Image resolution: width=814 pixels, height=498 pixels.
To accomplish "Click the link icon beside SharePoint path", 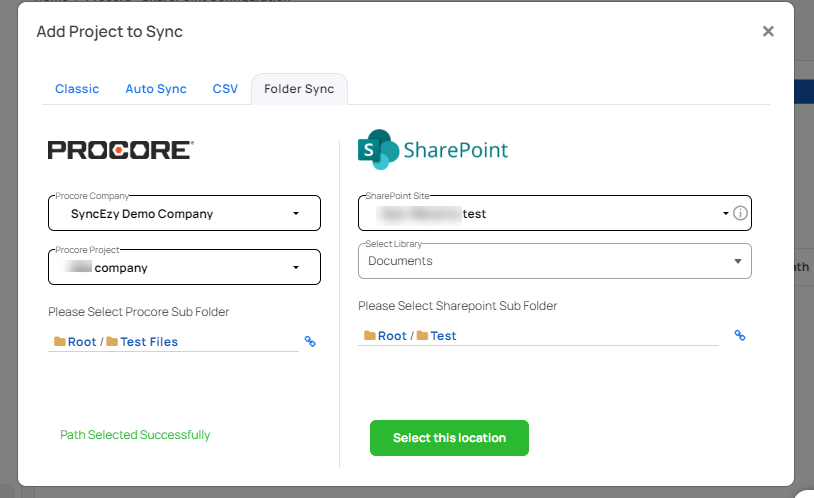I will 740,335.
